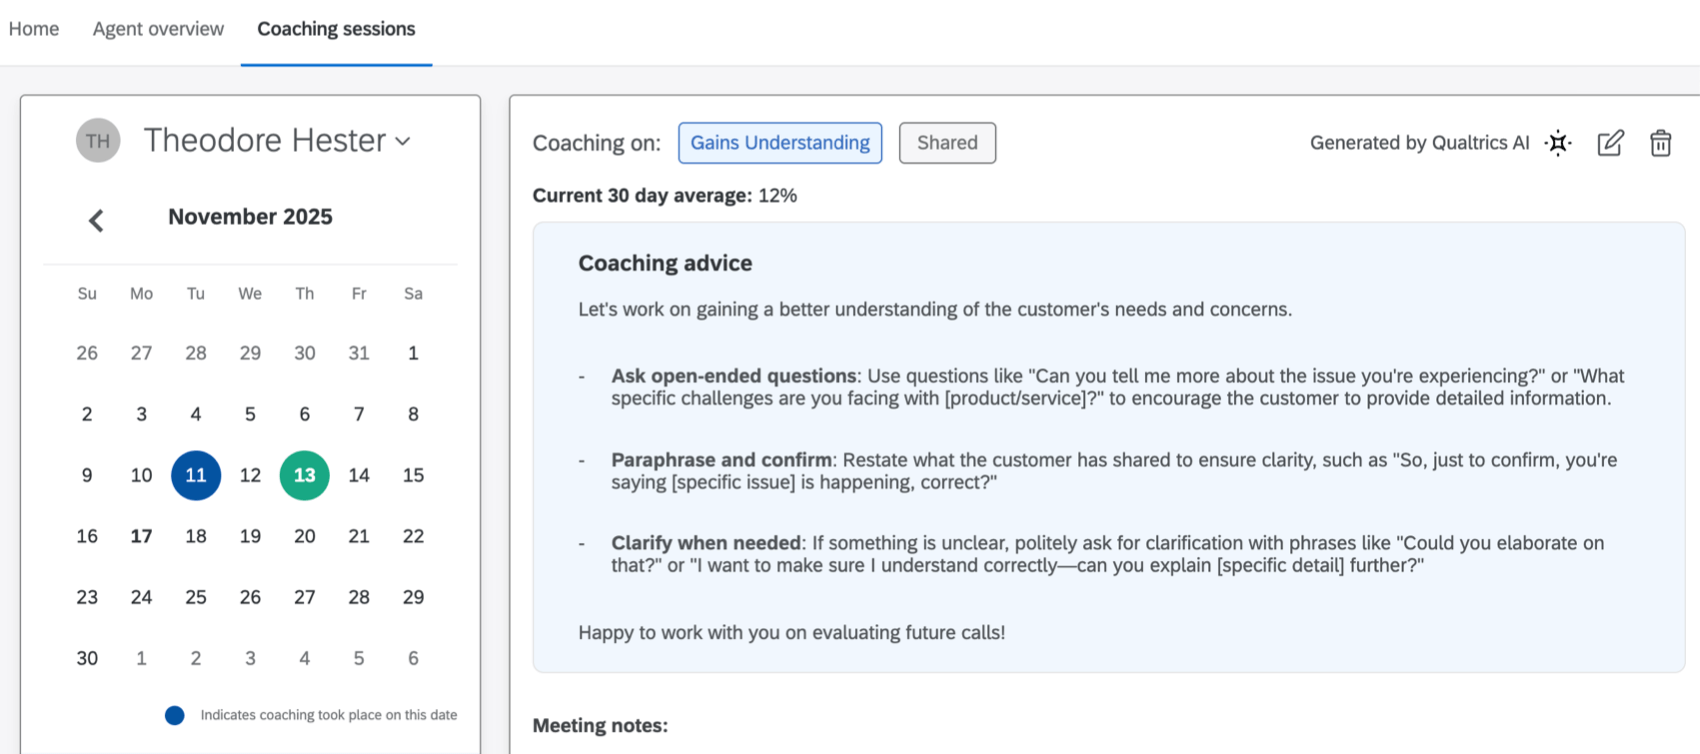Go to previous month in calendar
Viewport: 1700px width, 754px height.
[96, 220]
